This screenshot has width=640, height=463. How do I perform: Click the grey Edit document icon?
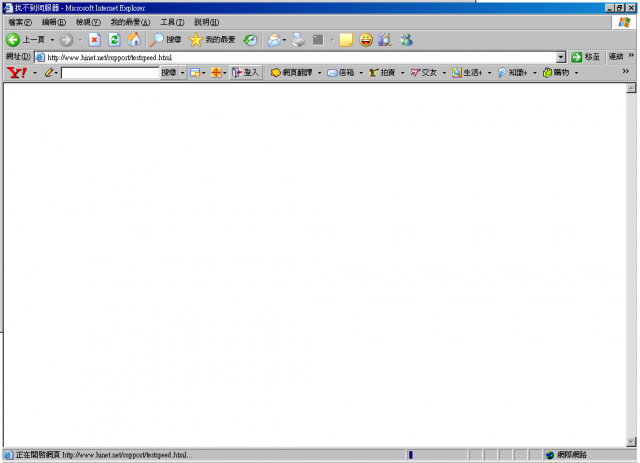point(318,40)
